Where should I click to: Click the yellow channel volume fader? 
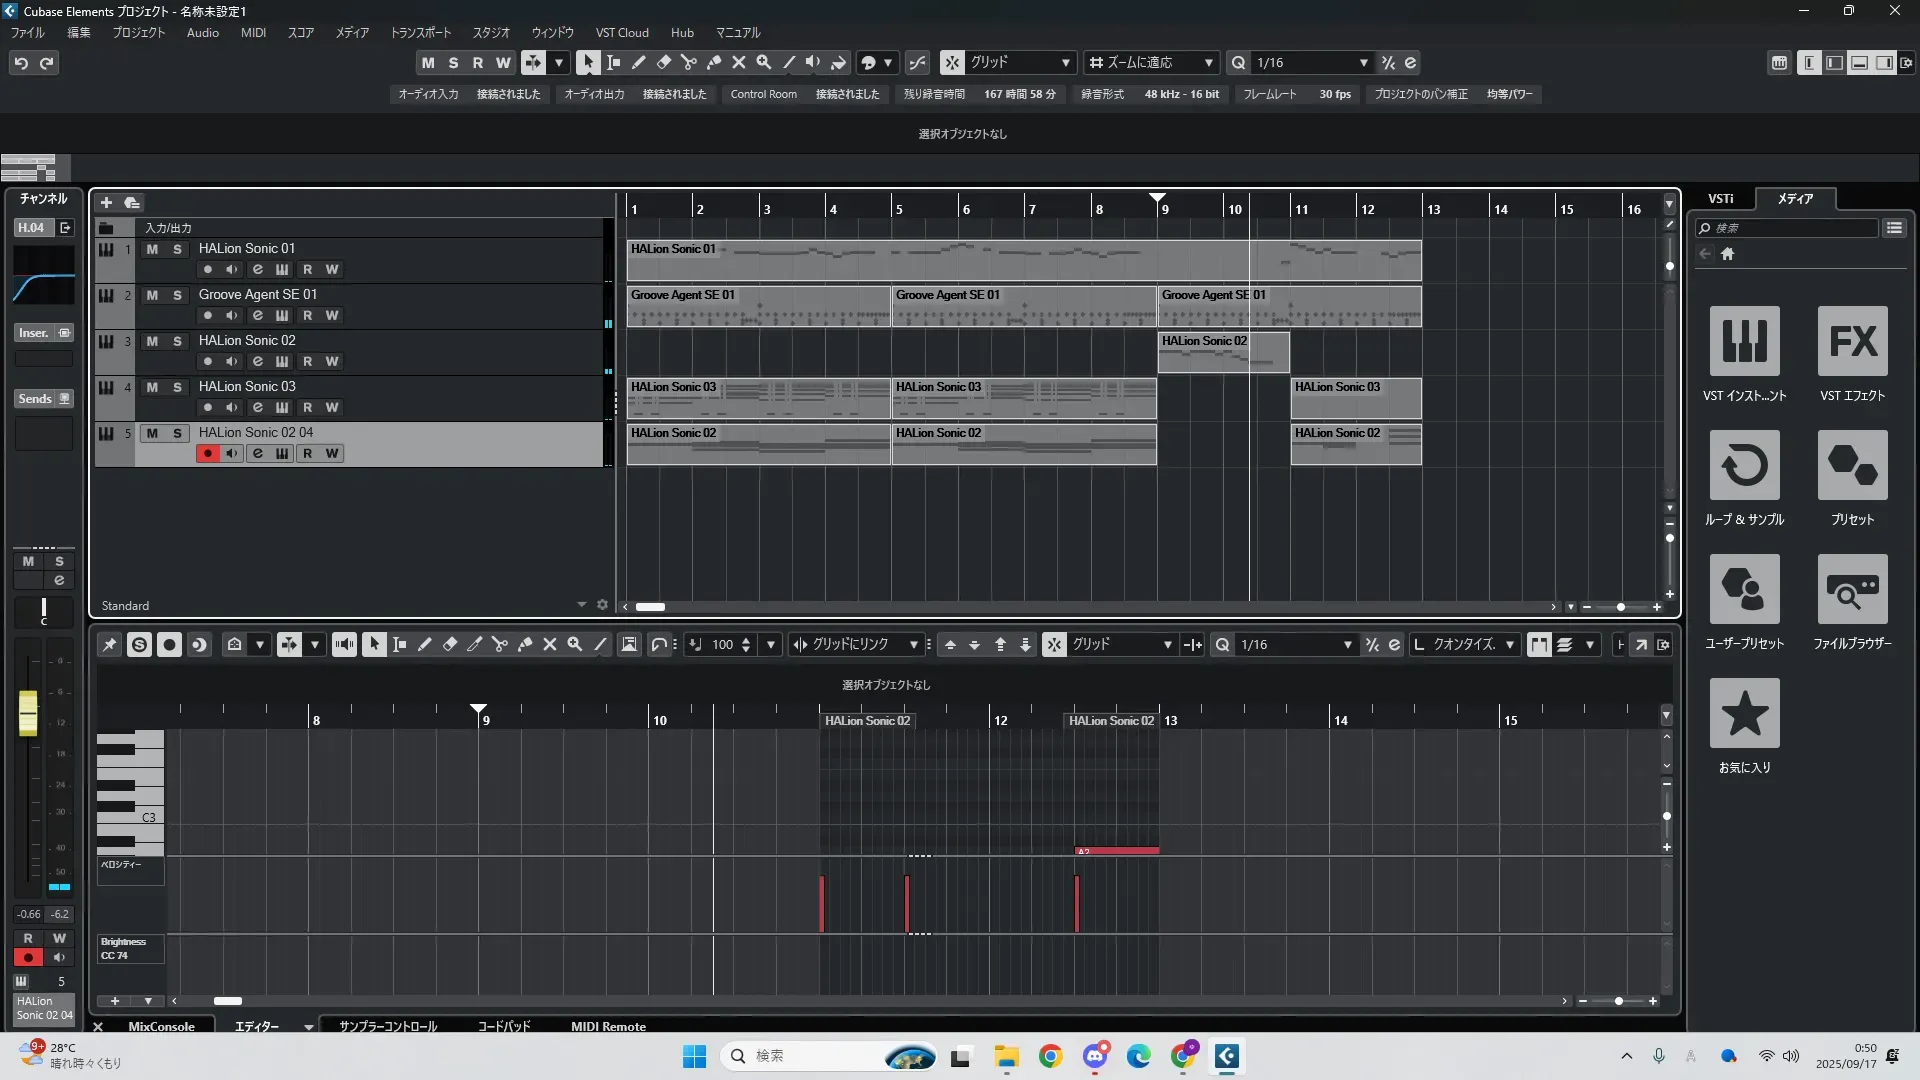point(28,712)
